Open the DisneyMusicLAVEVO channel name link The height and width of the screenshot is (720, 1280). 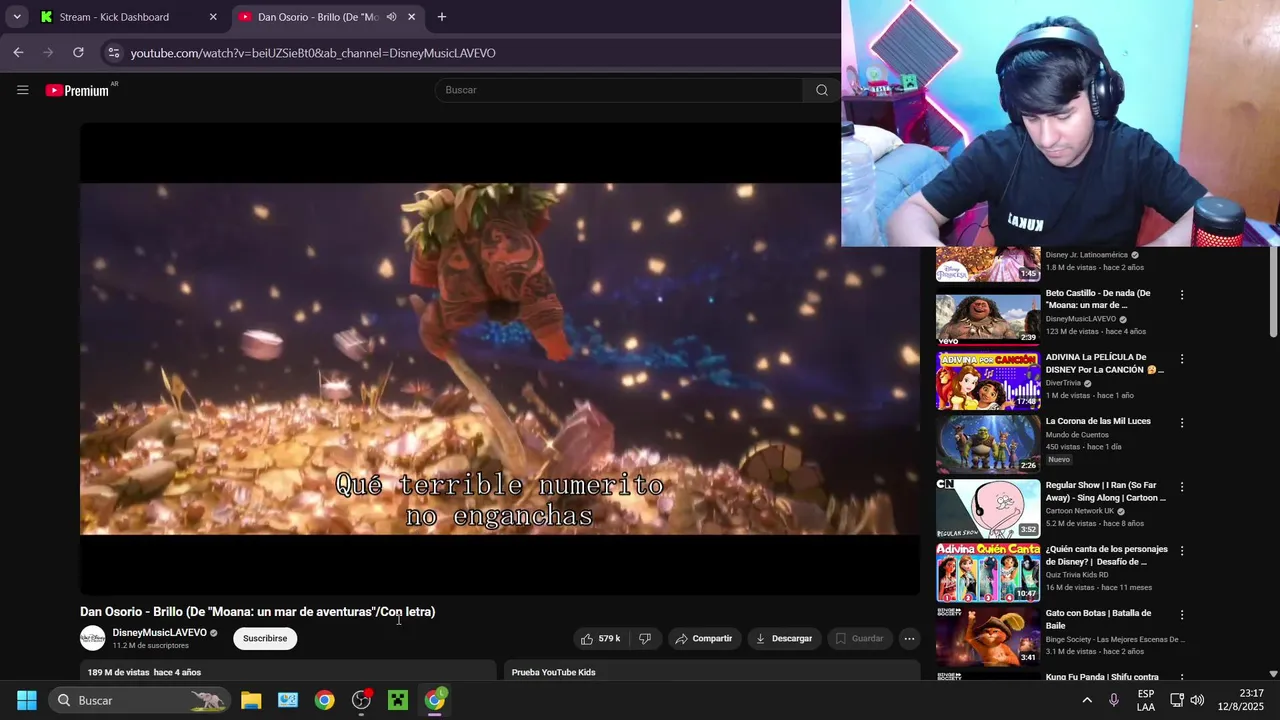(159, 632)
